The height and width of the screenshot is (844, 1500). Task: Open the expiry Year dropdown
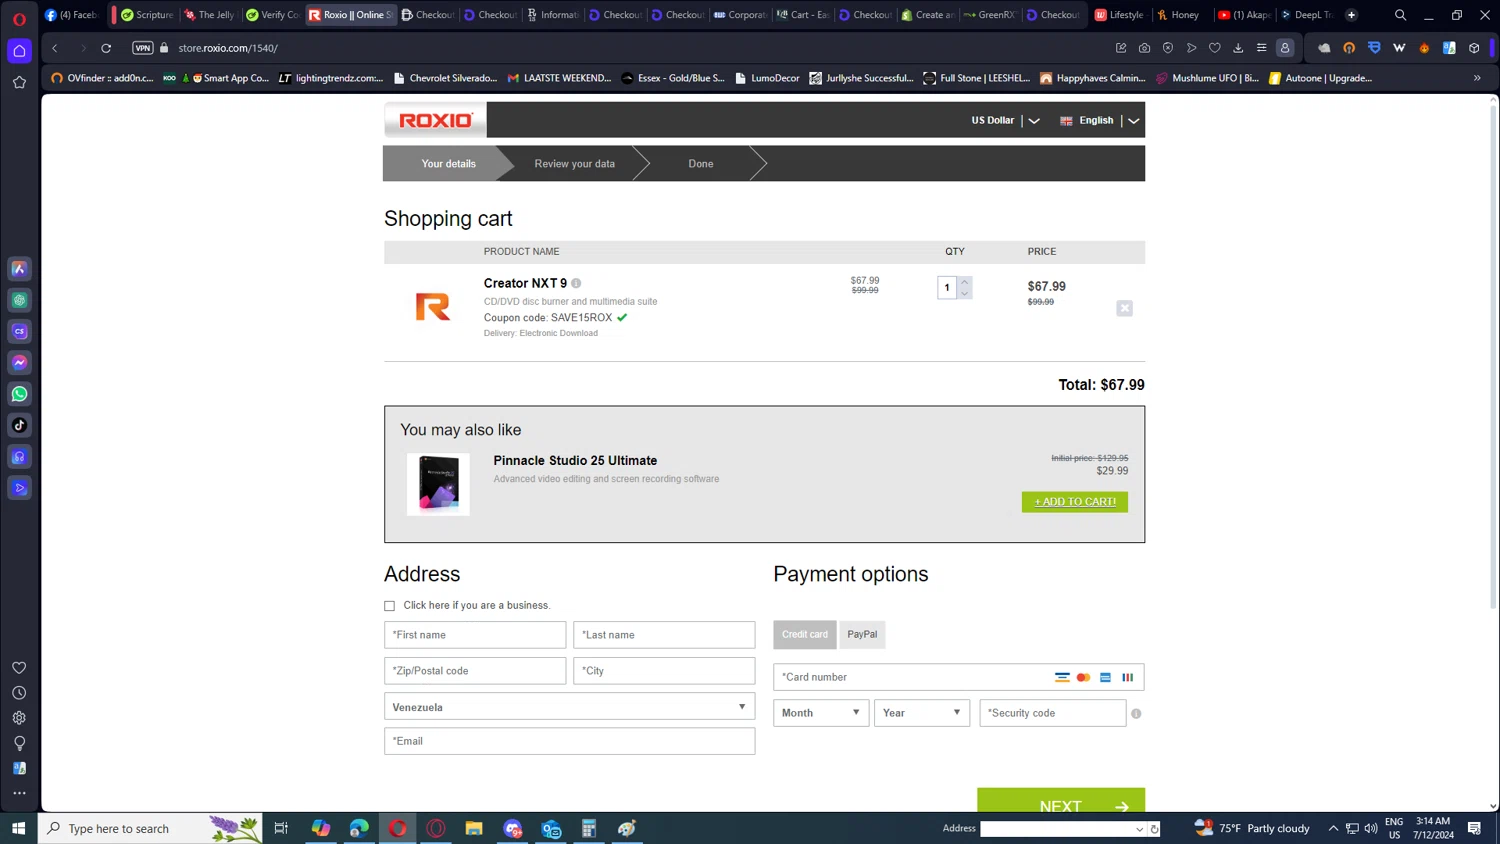[922, 713]
